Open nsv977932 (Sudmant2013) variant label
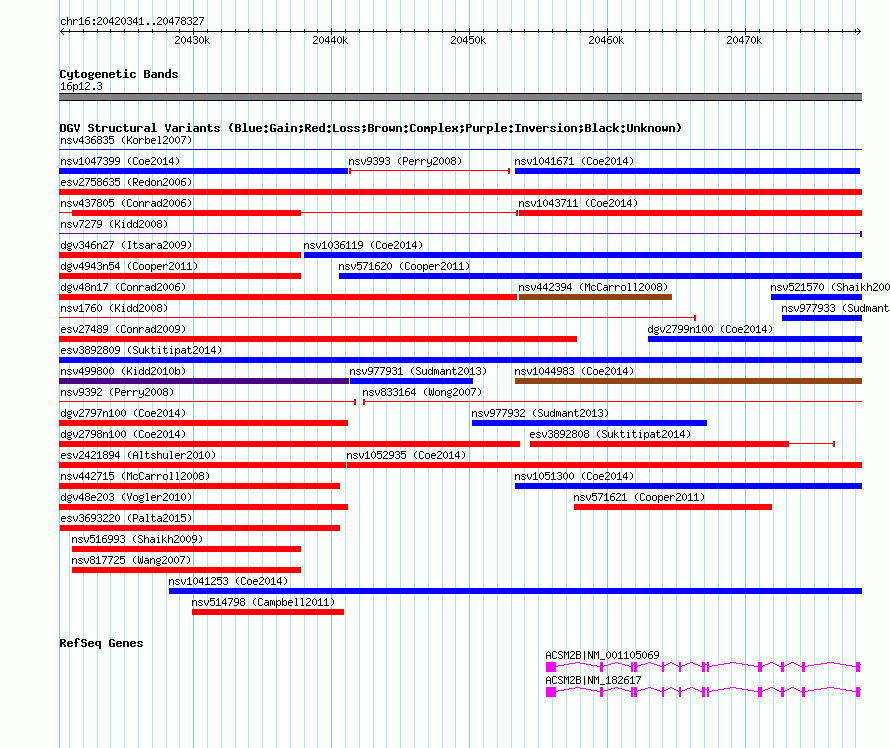Viewport: 890px width, 748px height. [x=540, y=413]
